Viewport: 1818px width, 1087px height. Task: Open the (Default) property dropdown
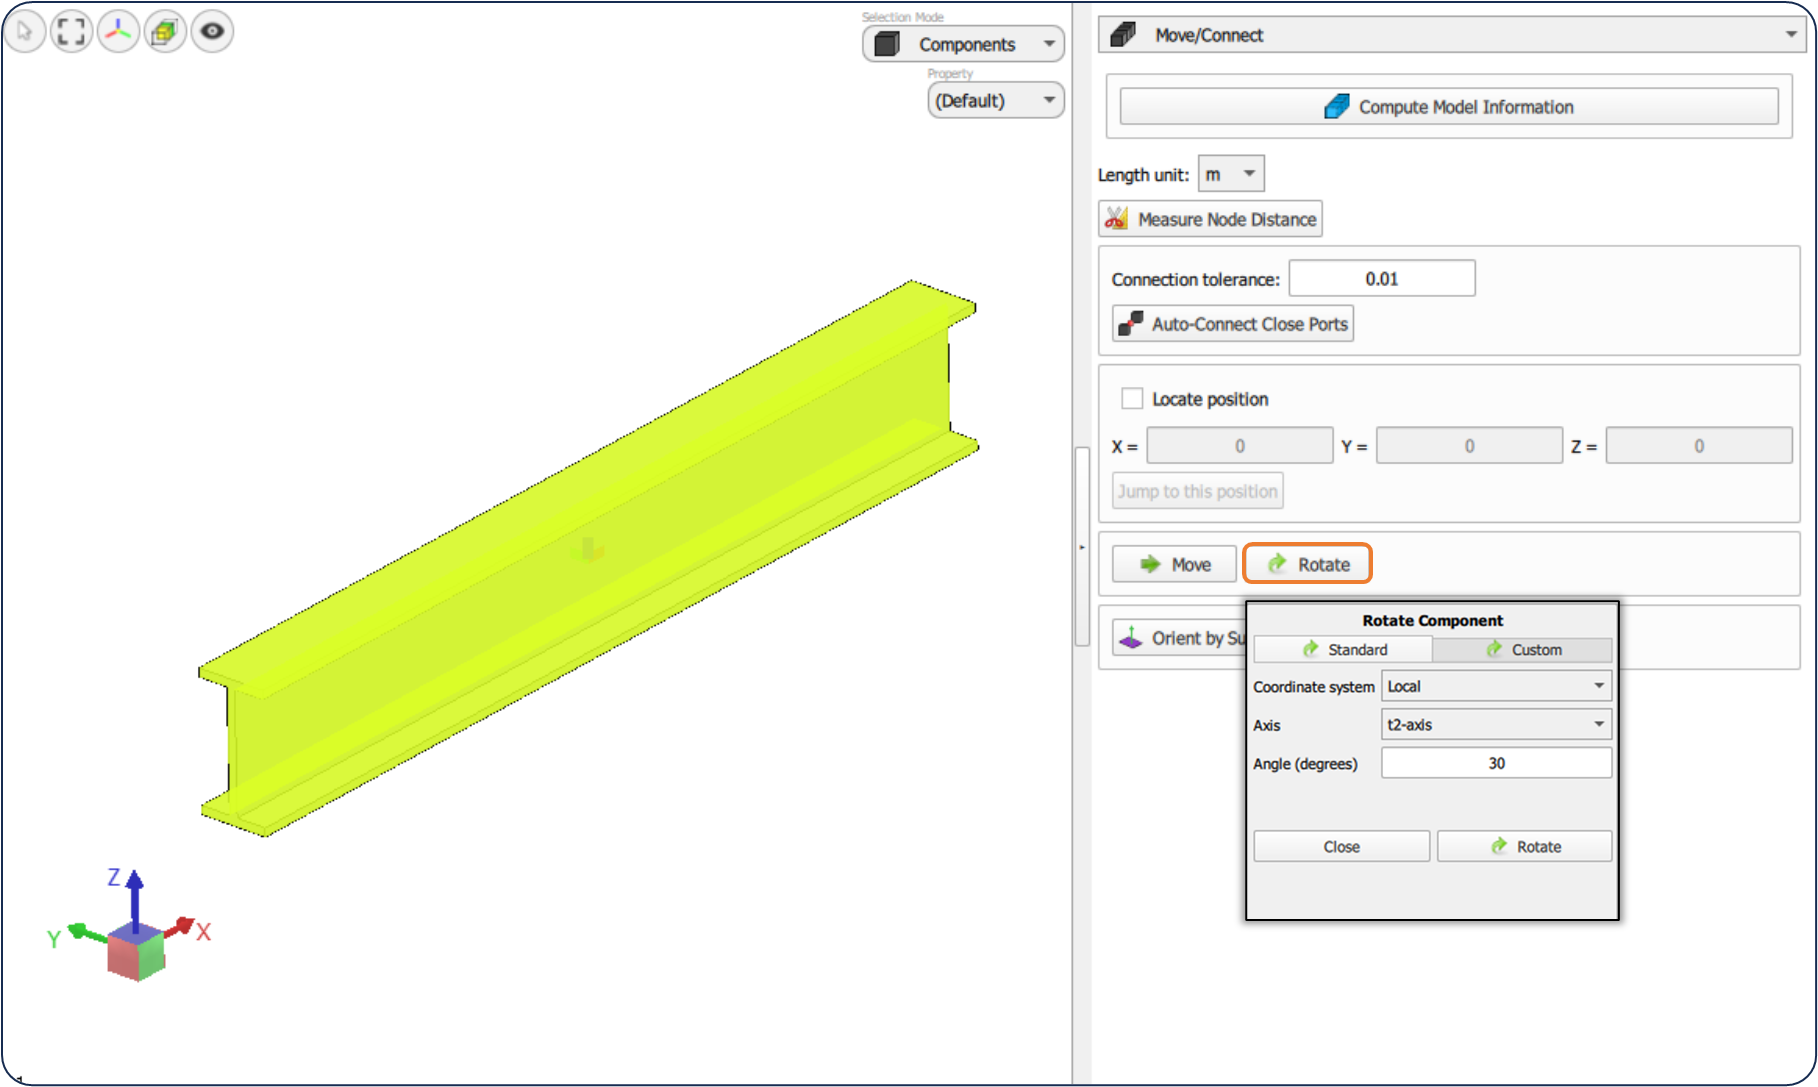[996, 100]
